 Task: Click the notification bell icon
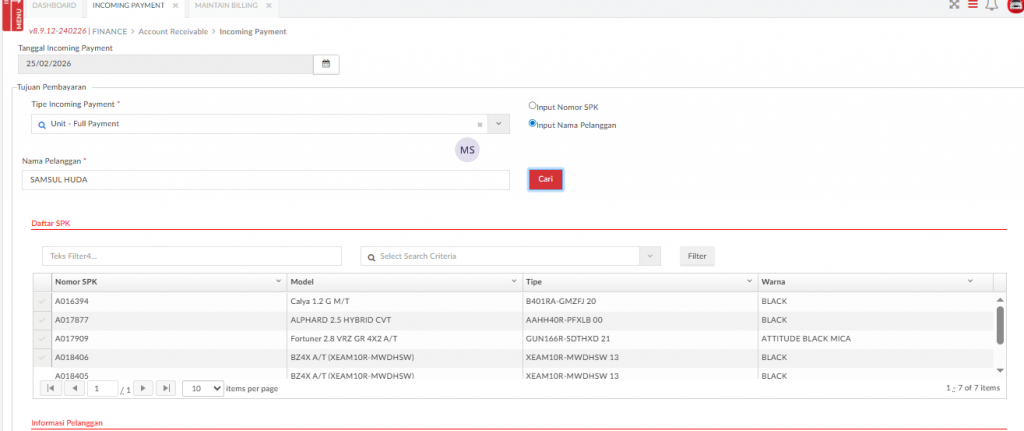991,6
